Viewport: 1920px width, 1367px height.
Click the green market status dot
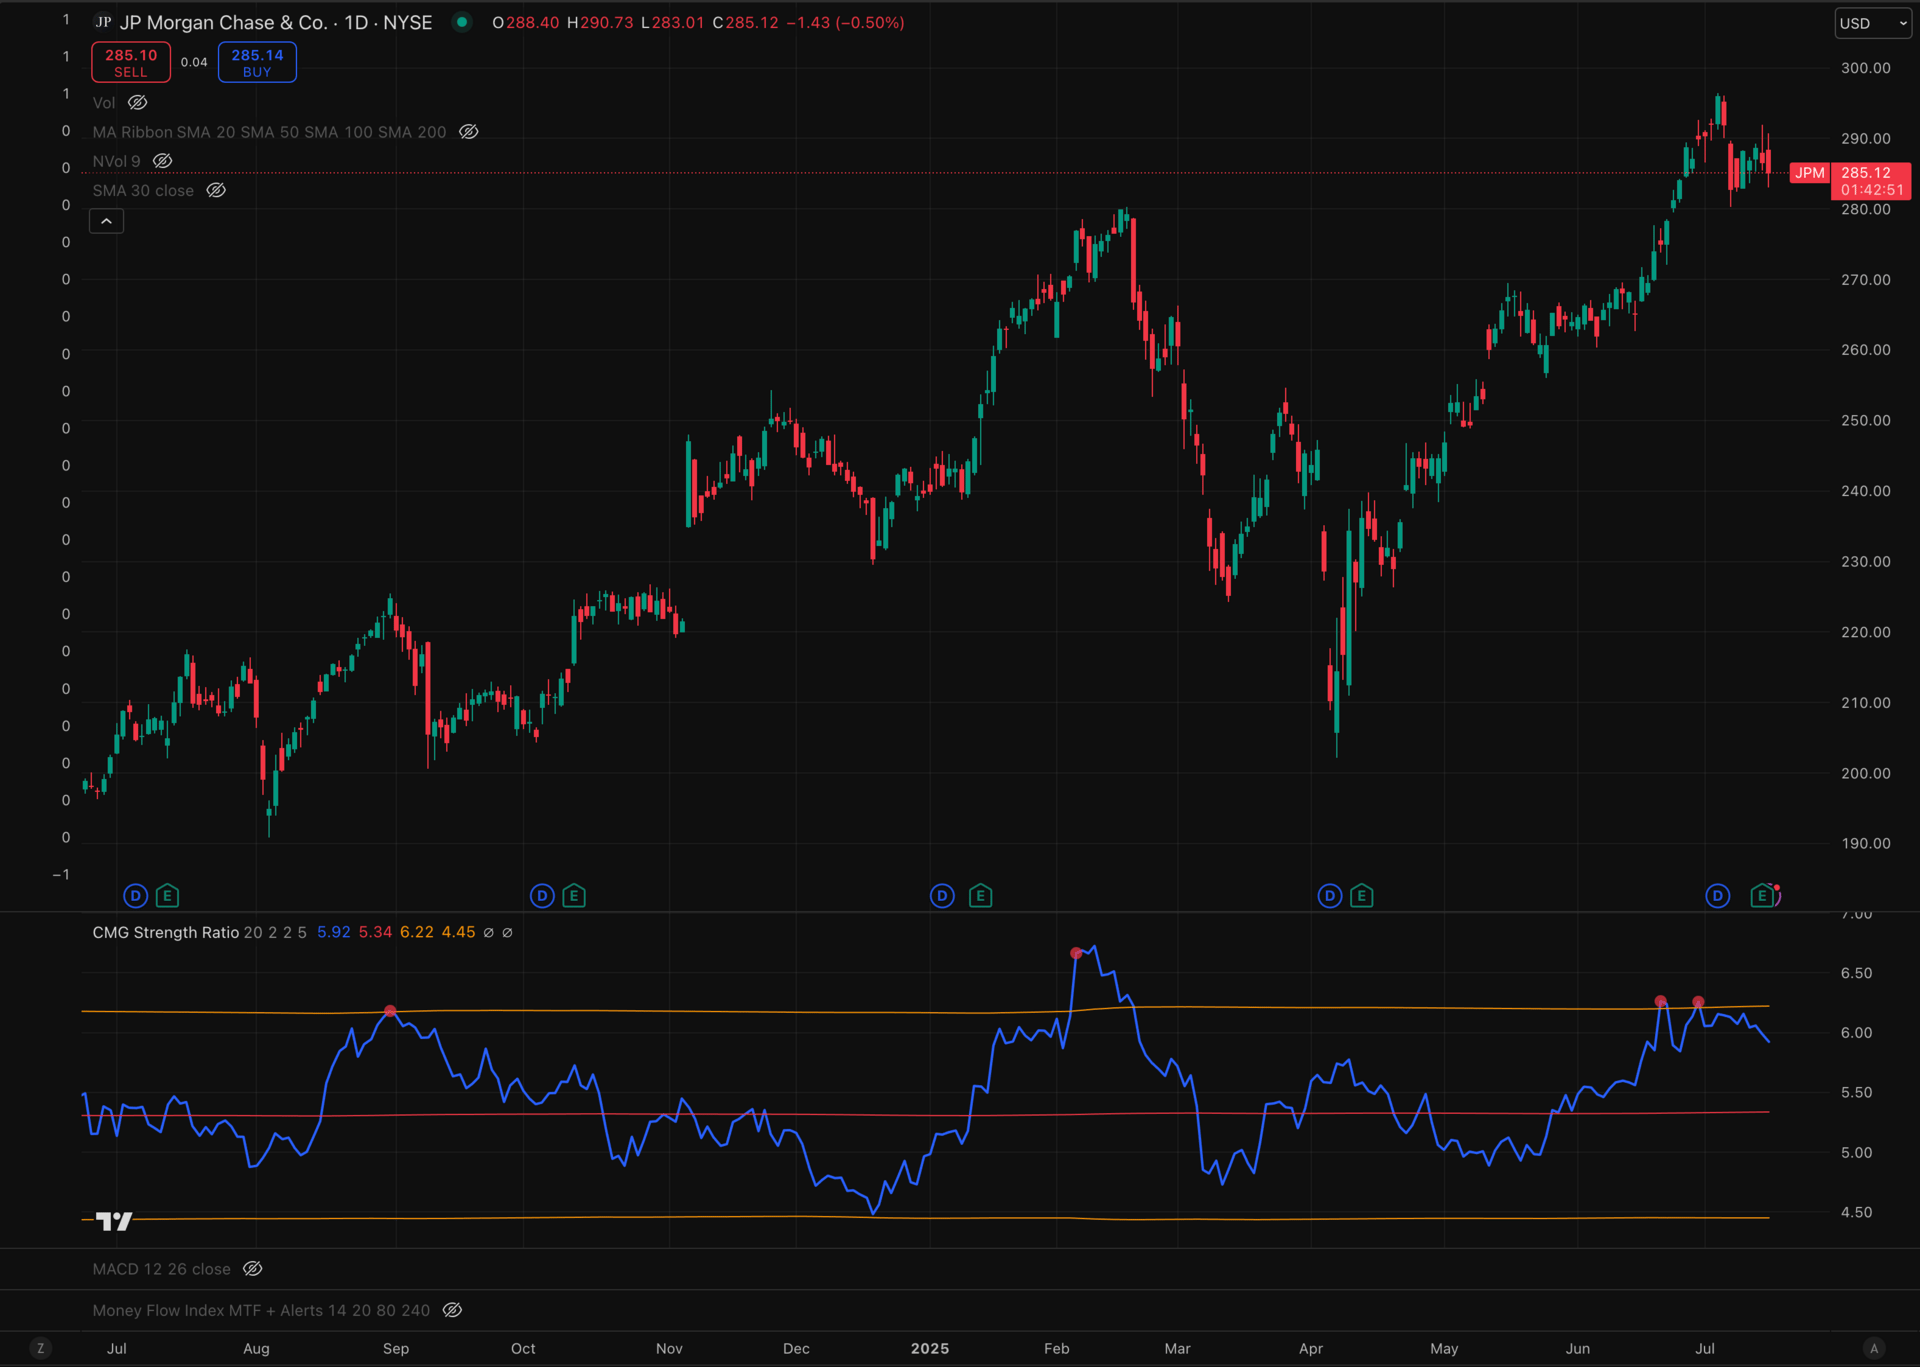[x=462, y=22]
